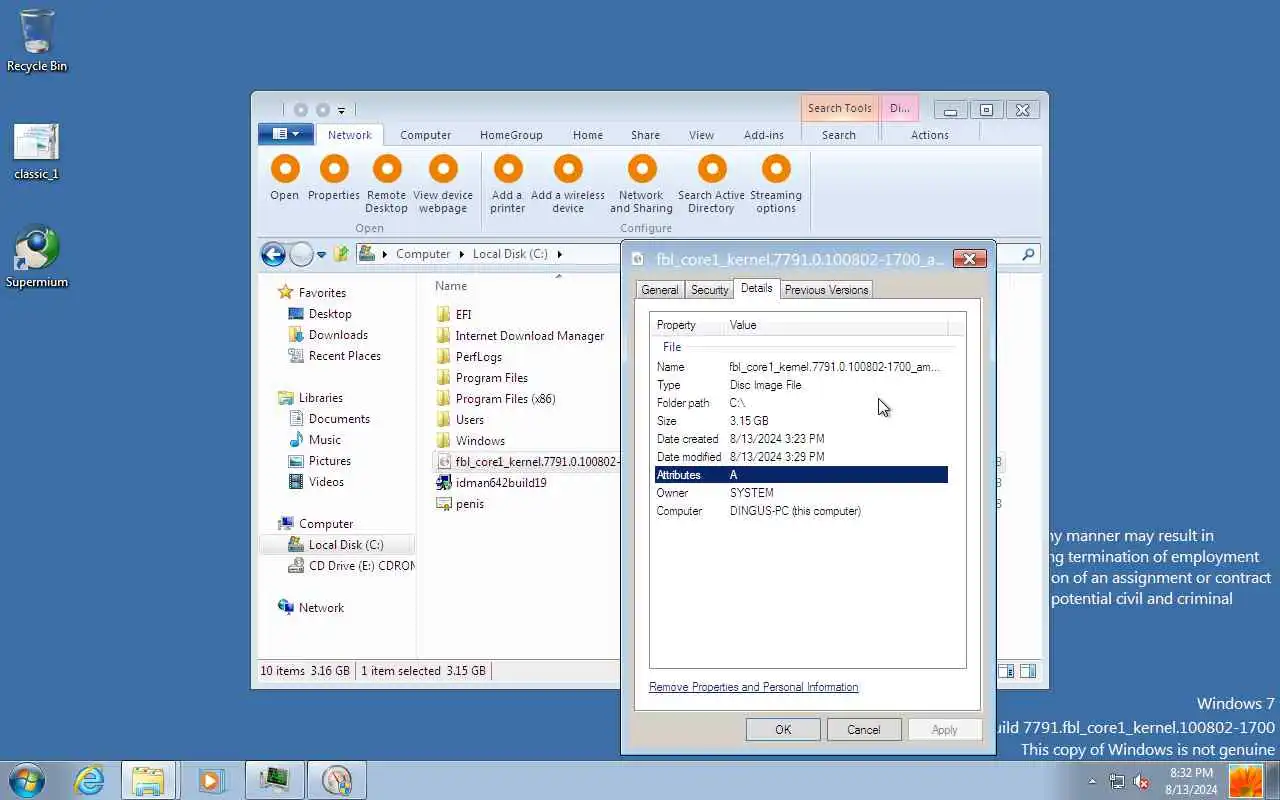This screenshot has width=1280, height=800.
Task: Open the blue File menu dropdown
Action: point(286,134)
